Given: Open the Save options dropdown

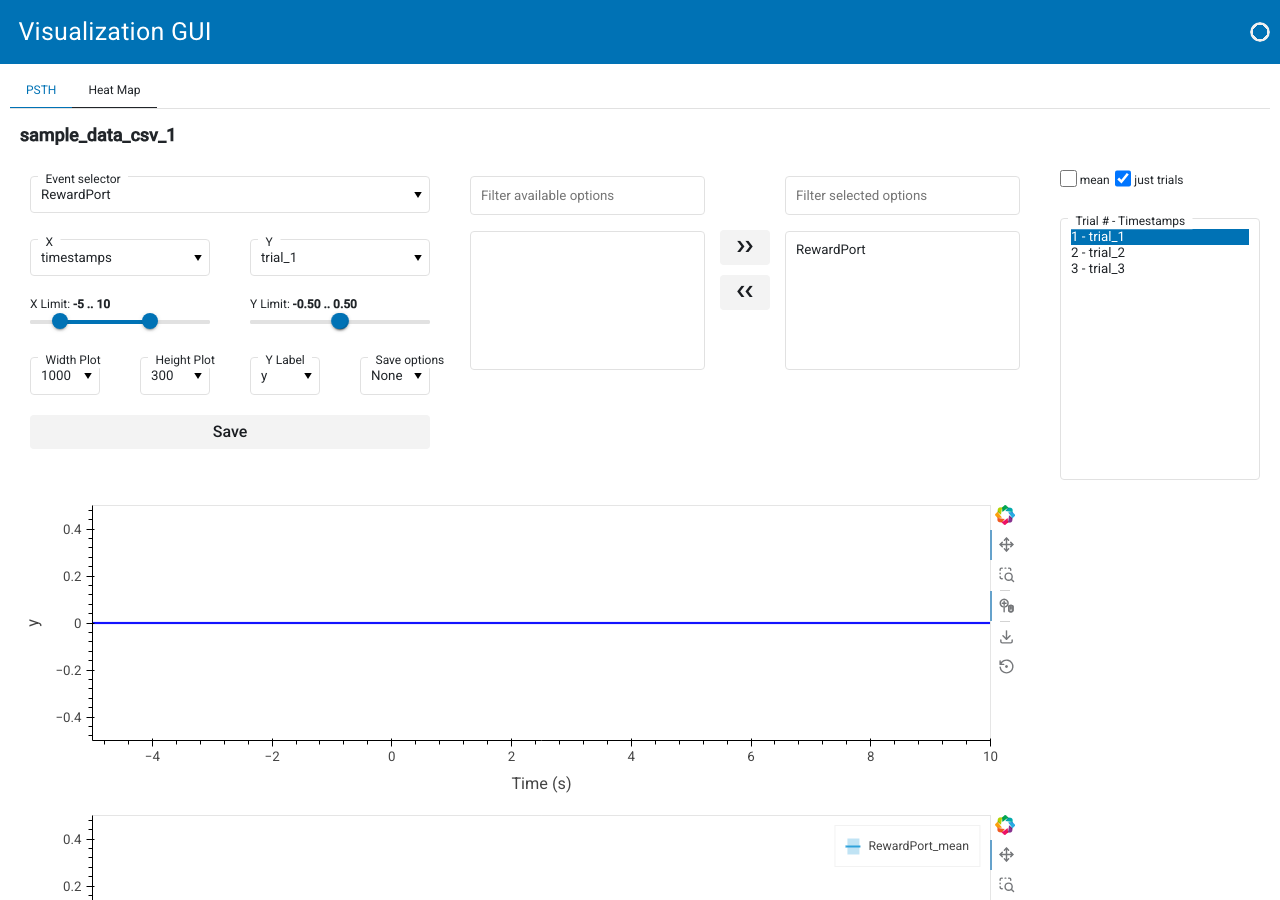Looking at the screenshot, I should point(395,376).
